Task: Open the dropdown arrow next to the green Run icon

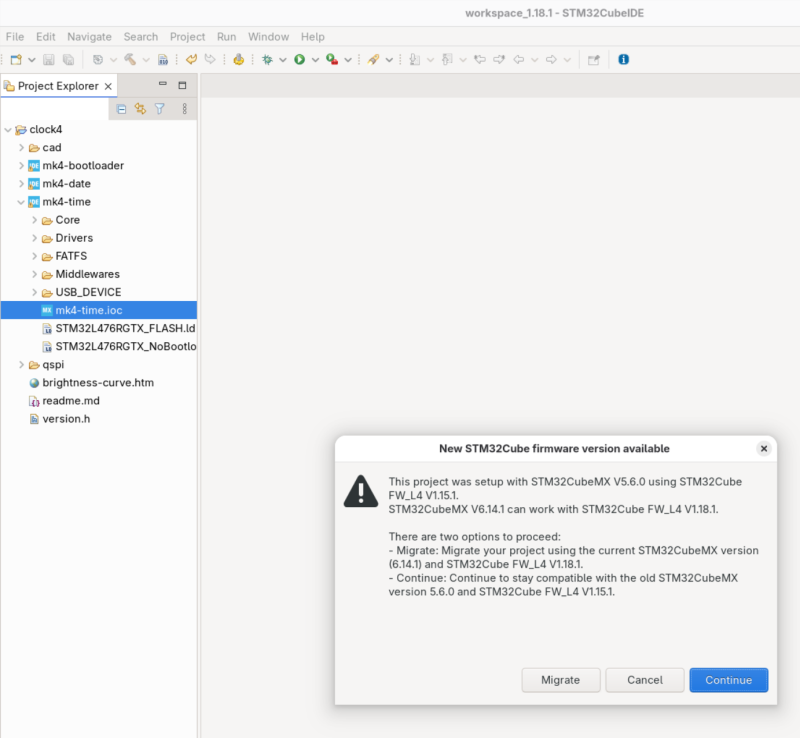Action: pos(315,60)
